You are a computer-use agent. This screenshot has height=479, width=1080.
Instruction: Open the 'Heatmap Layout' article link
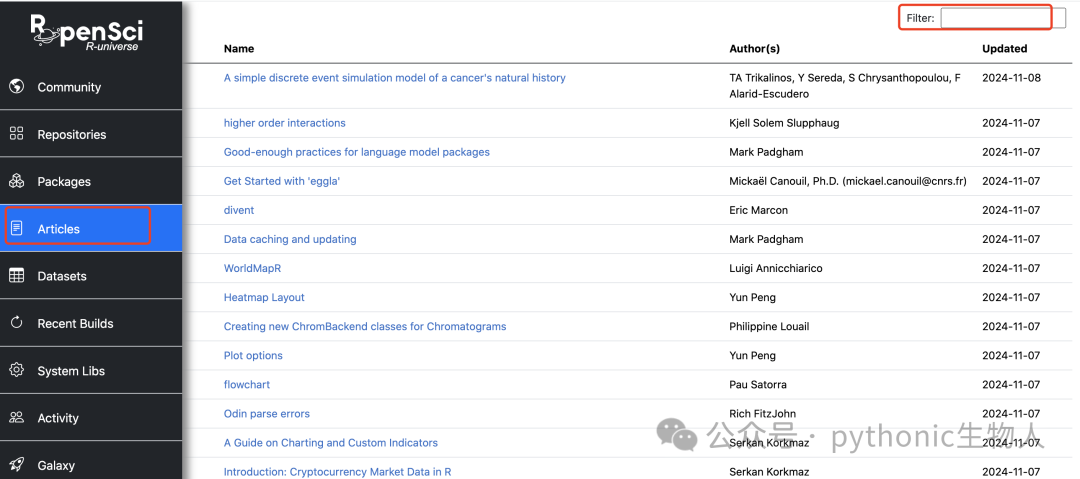coord(264,298)
